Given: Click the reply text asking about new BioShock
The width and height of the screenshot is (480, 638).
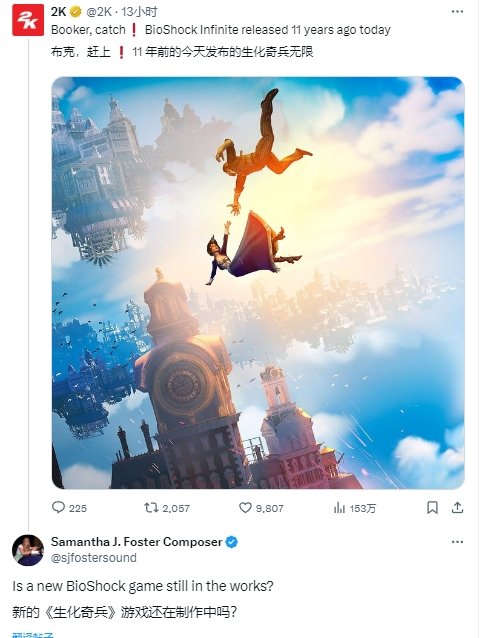Looking at the screenshot, I should tap(143, 586).
